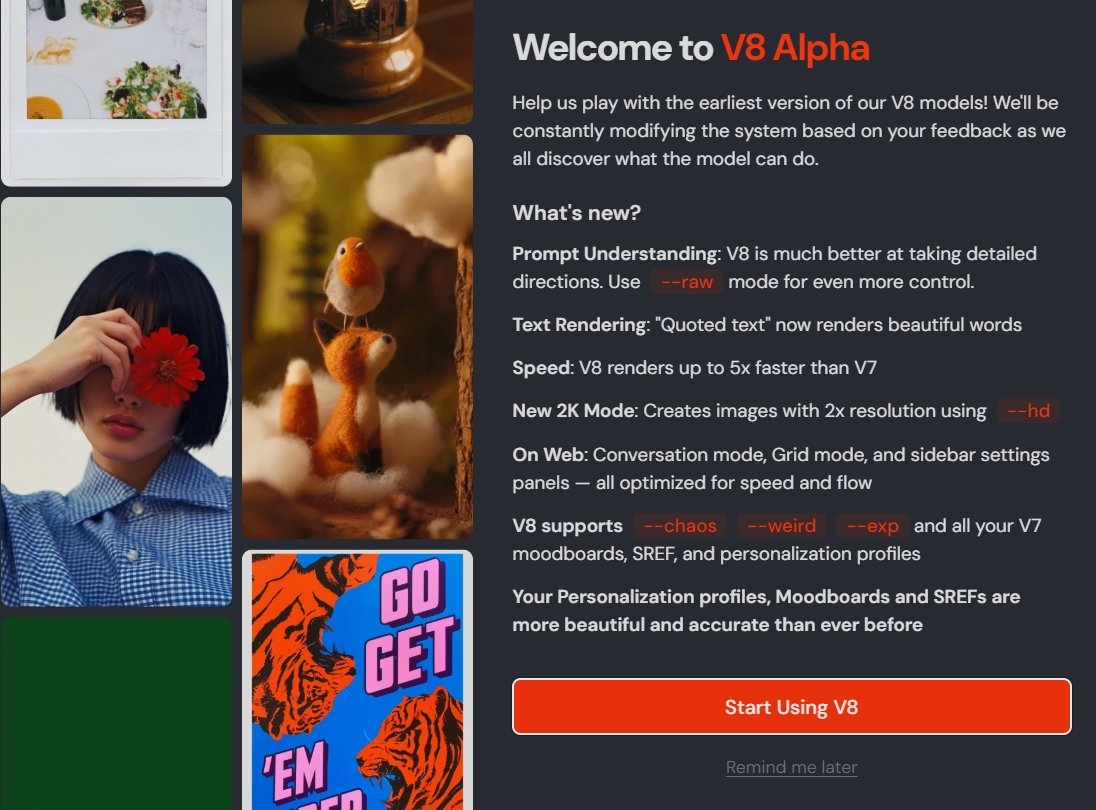Click the Start Using V8 button
The height and width of the screenshot is (810, 1096).
coord(791,707)
